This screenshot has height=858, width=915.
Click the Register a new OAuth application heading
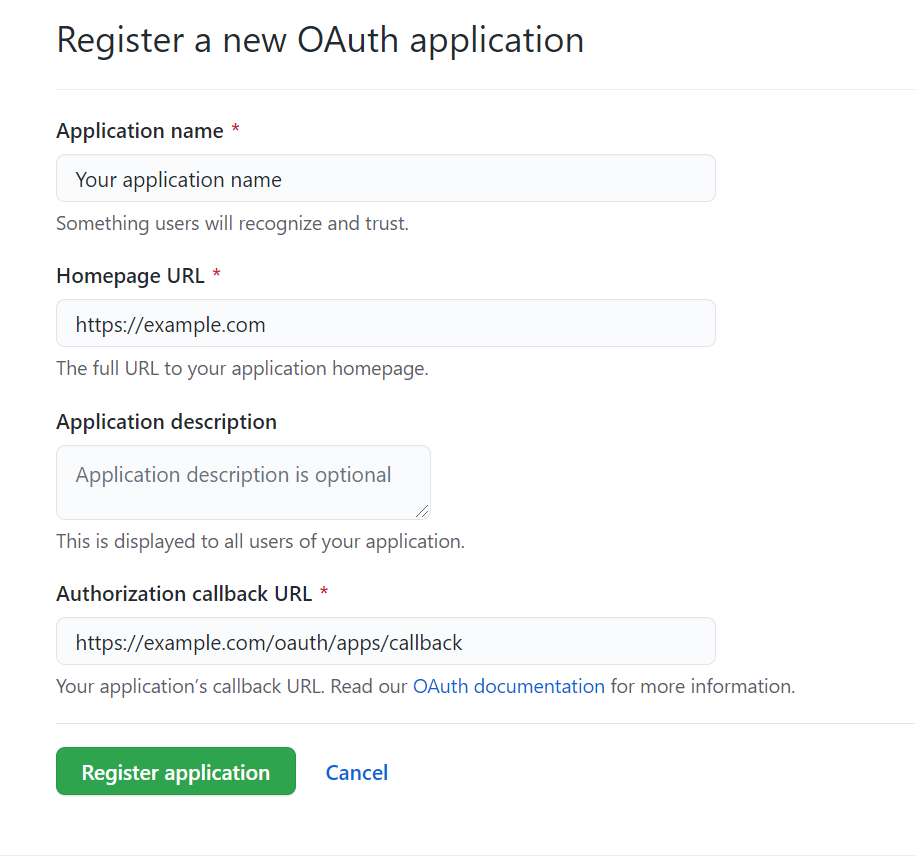[x=321, y=40]
